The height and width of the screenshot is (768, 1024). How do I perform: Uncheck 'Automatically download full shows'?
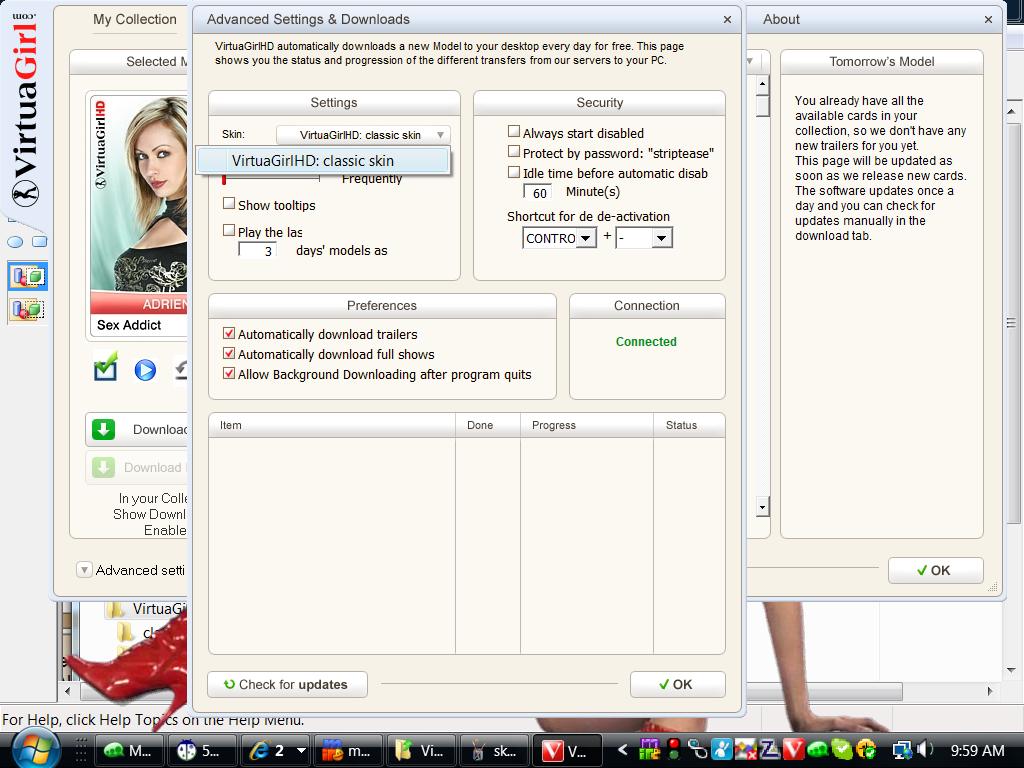[x=229, y=353]
